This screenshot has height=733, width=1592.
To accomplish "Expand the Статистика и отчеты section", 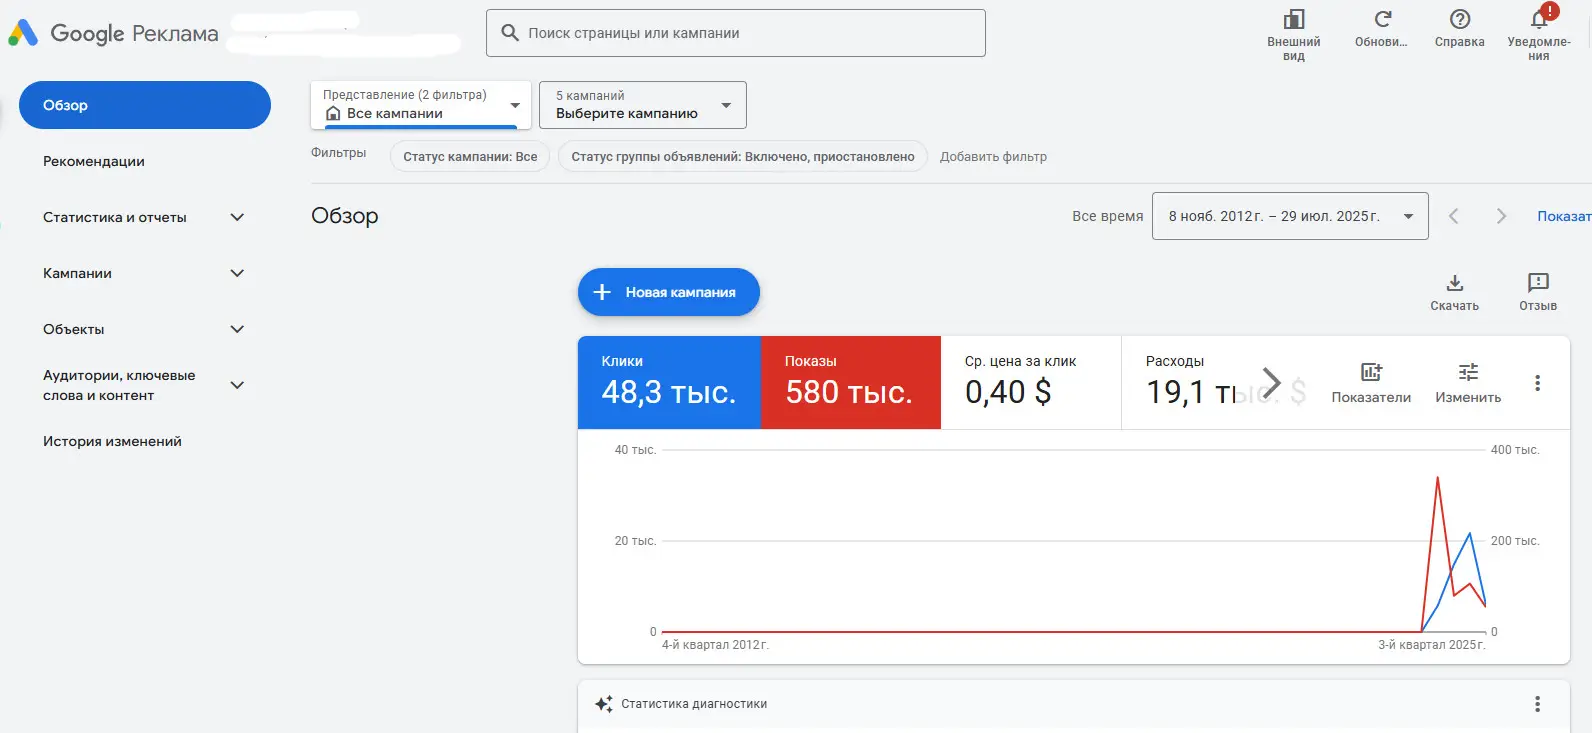I will (237, 217).
